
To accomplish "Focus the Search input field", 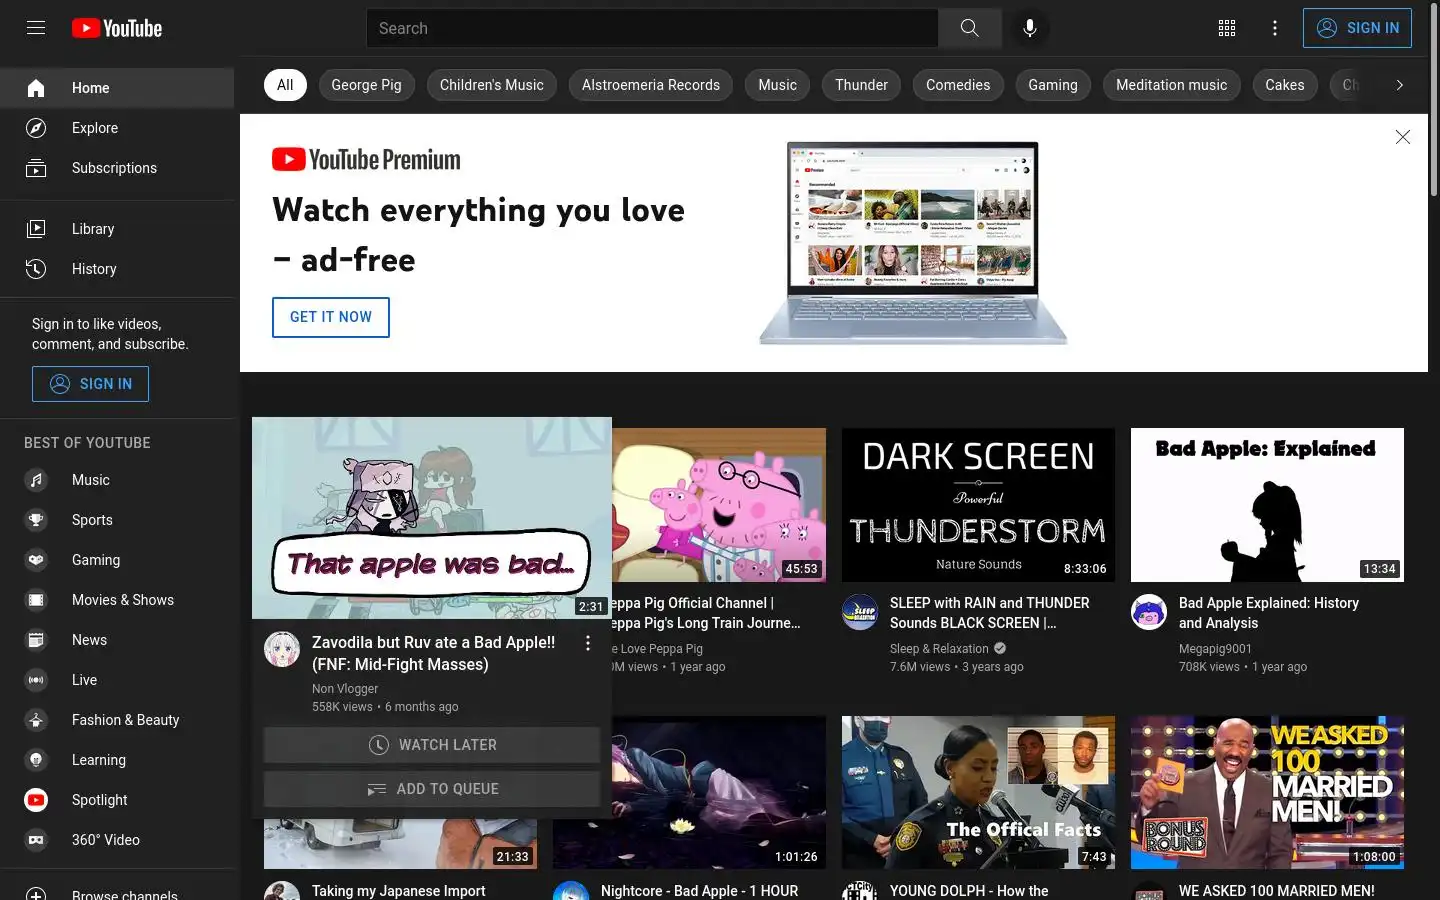I will pos(652,28).
